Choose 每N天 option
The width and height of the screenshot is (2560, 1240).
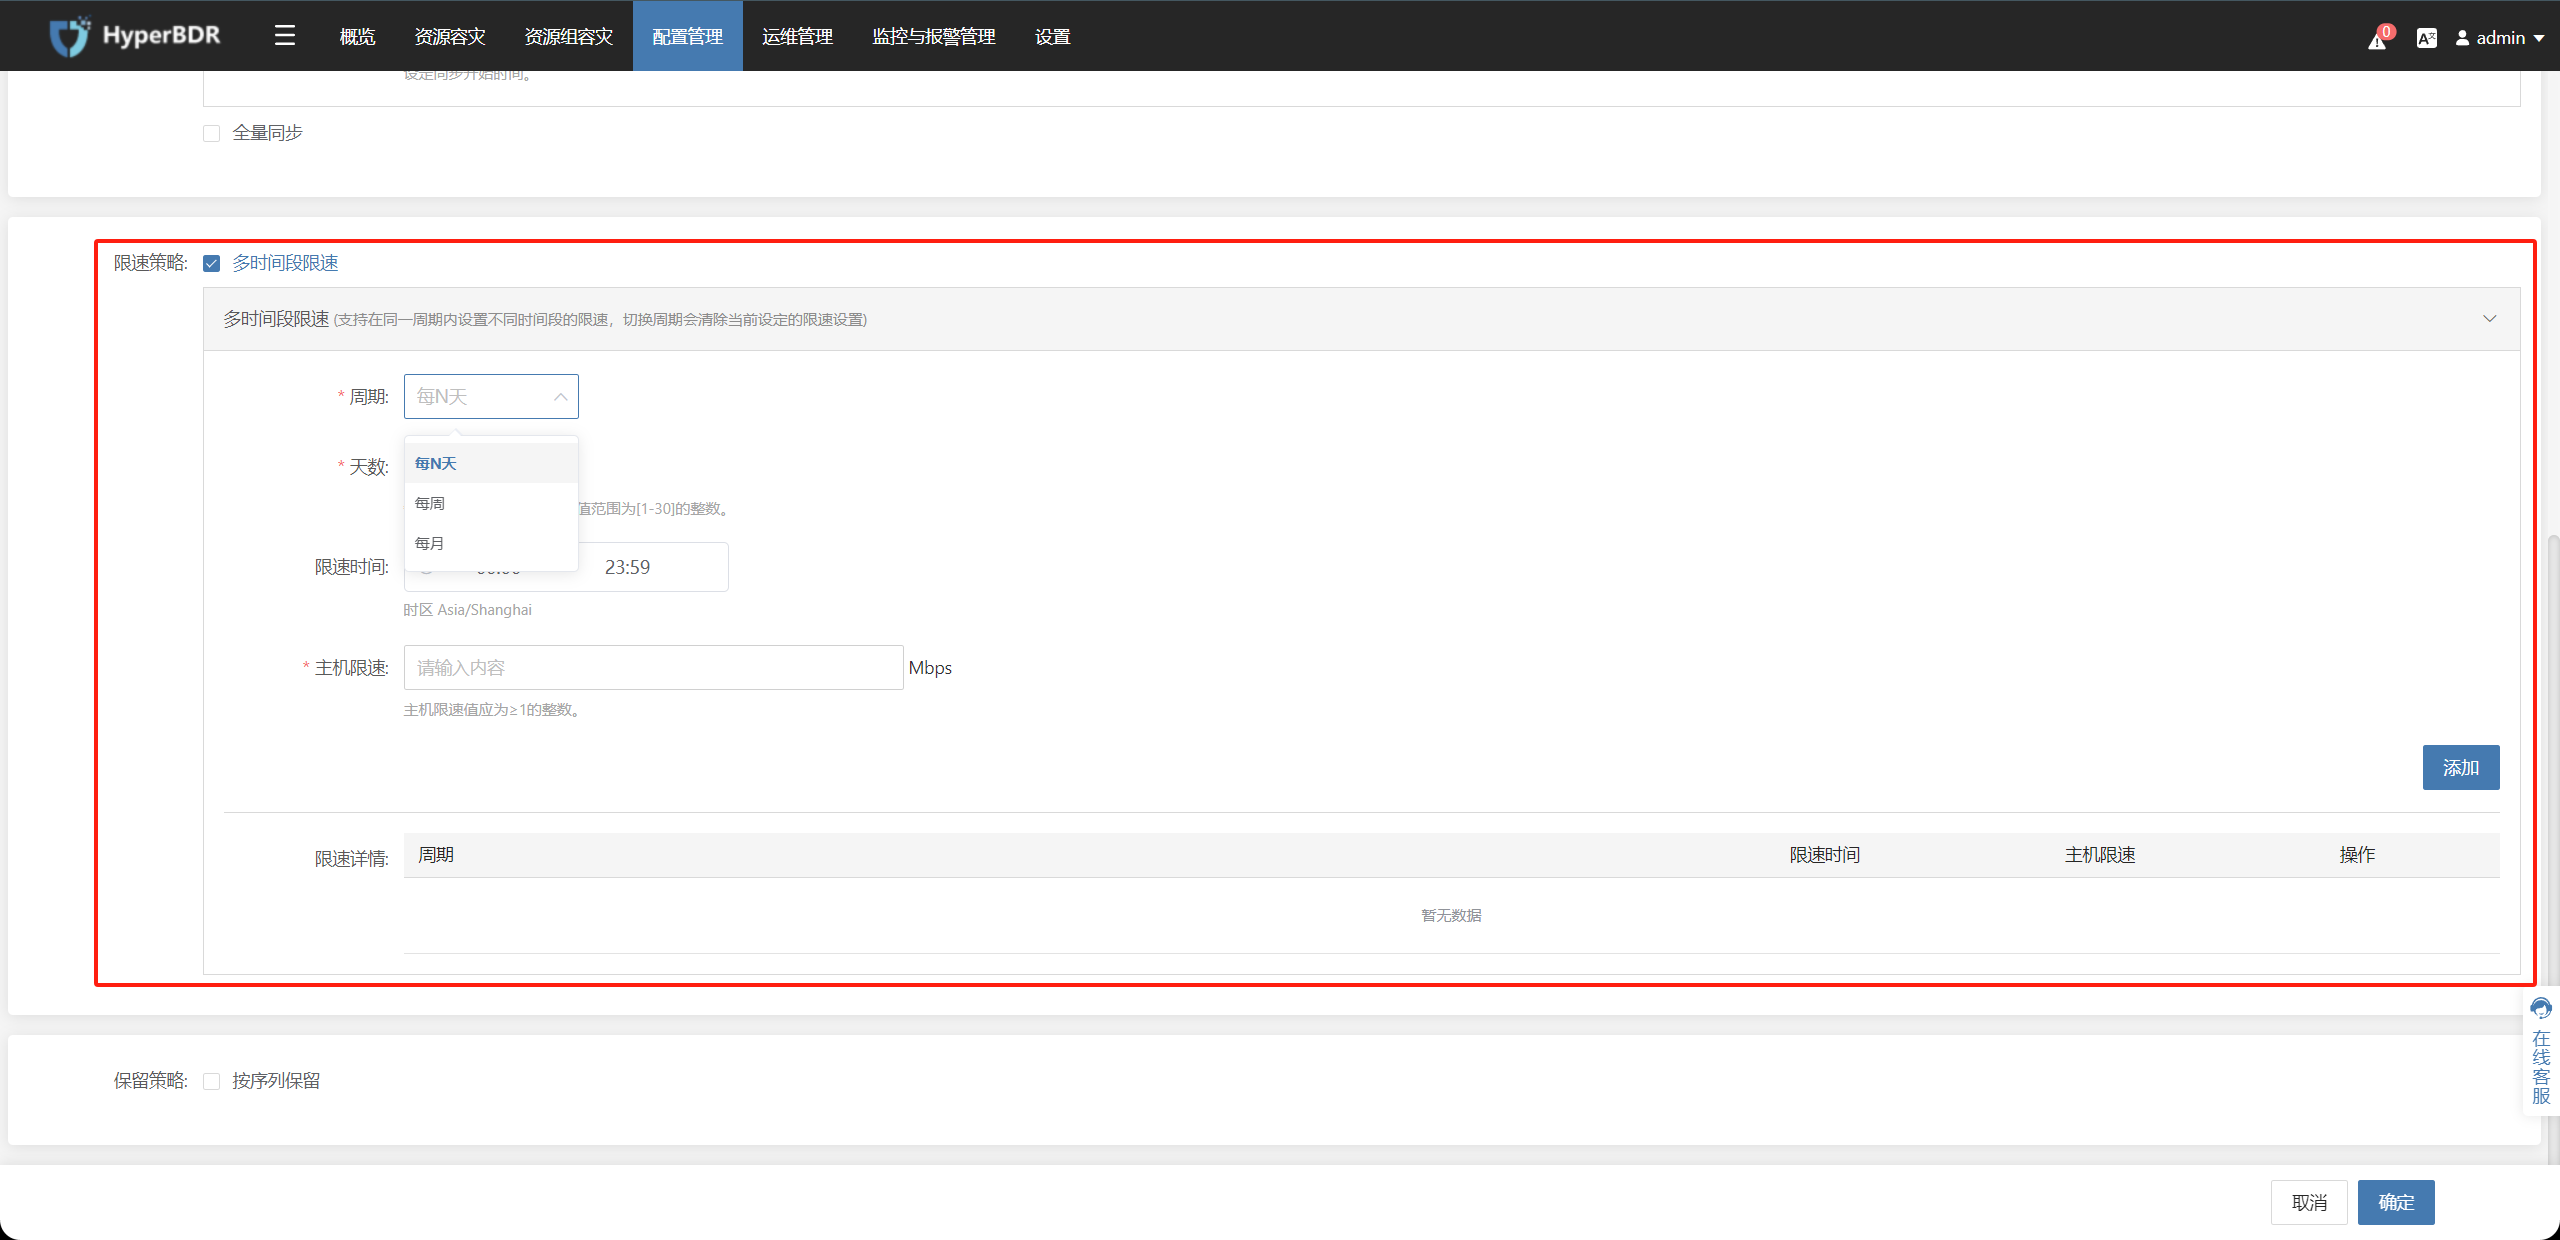click(491, 463)
